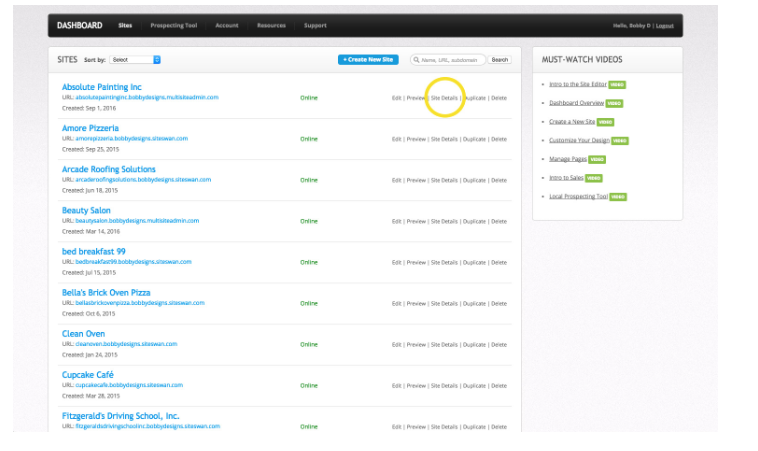Open the Sort by Select dropdown

click(x=135, y=60)
